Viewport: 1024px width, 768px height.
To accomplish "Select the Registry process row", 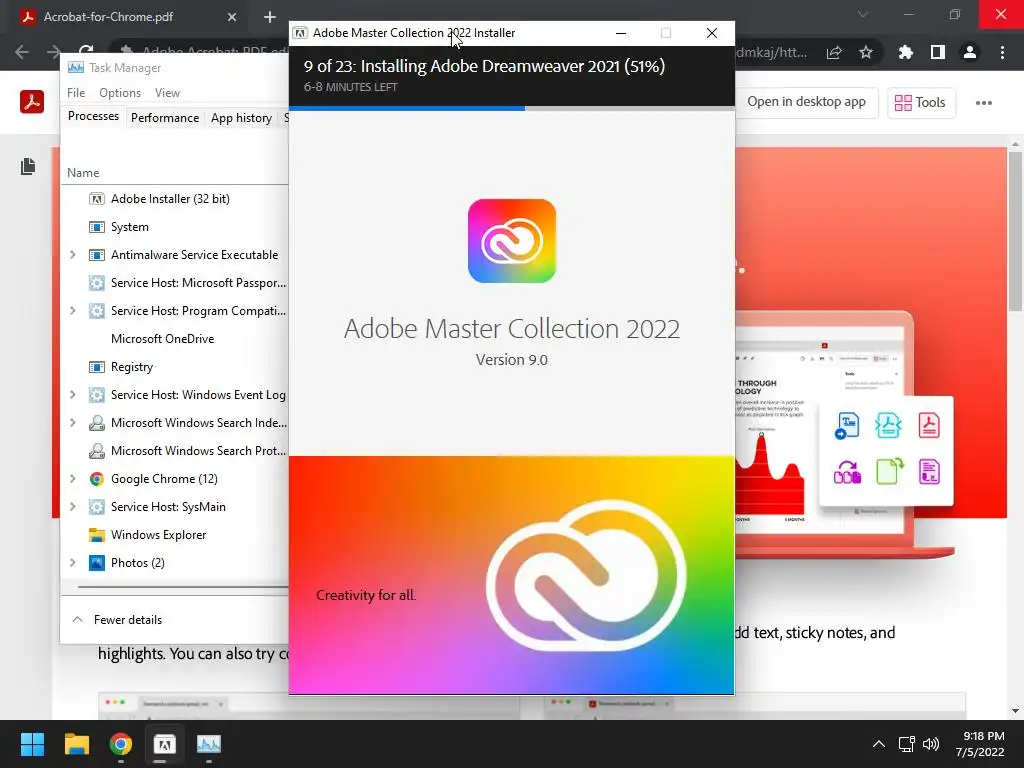I will click(x=174, y=367).
